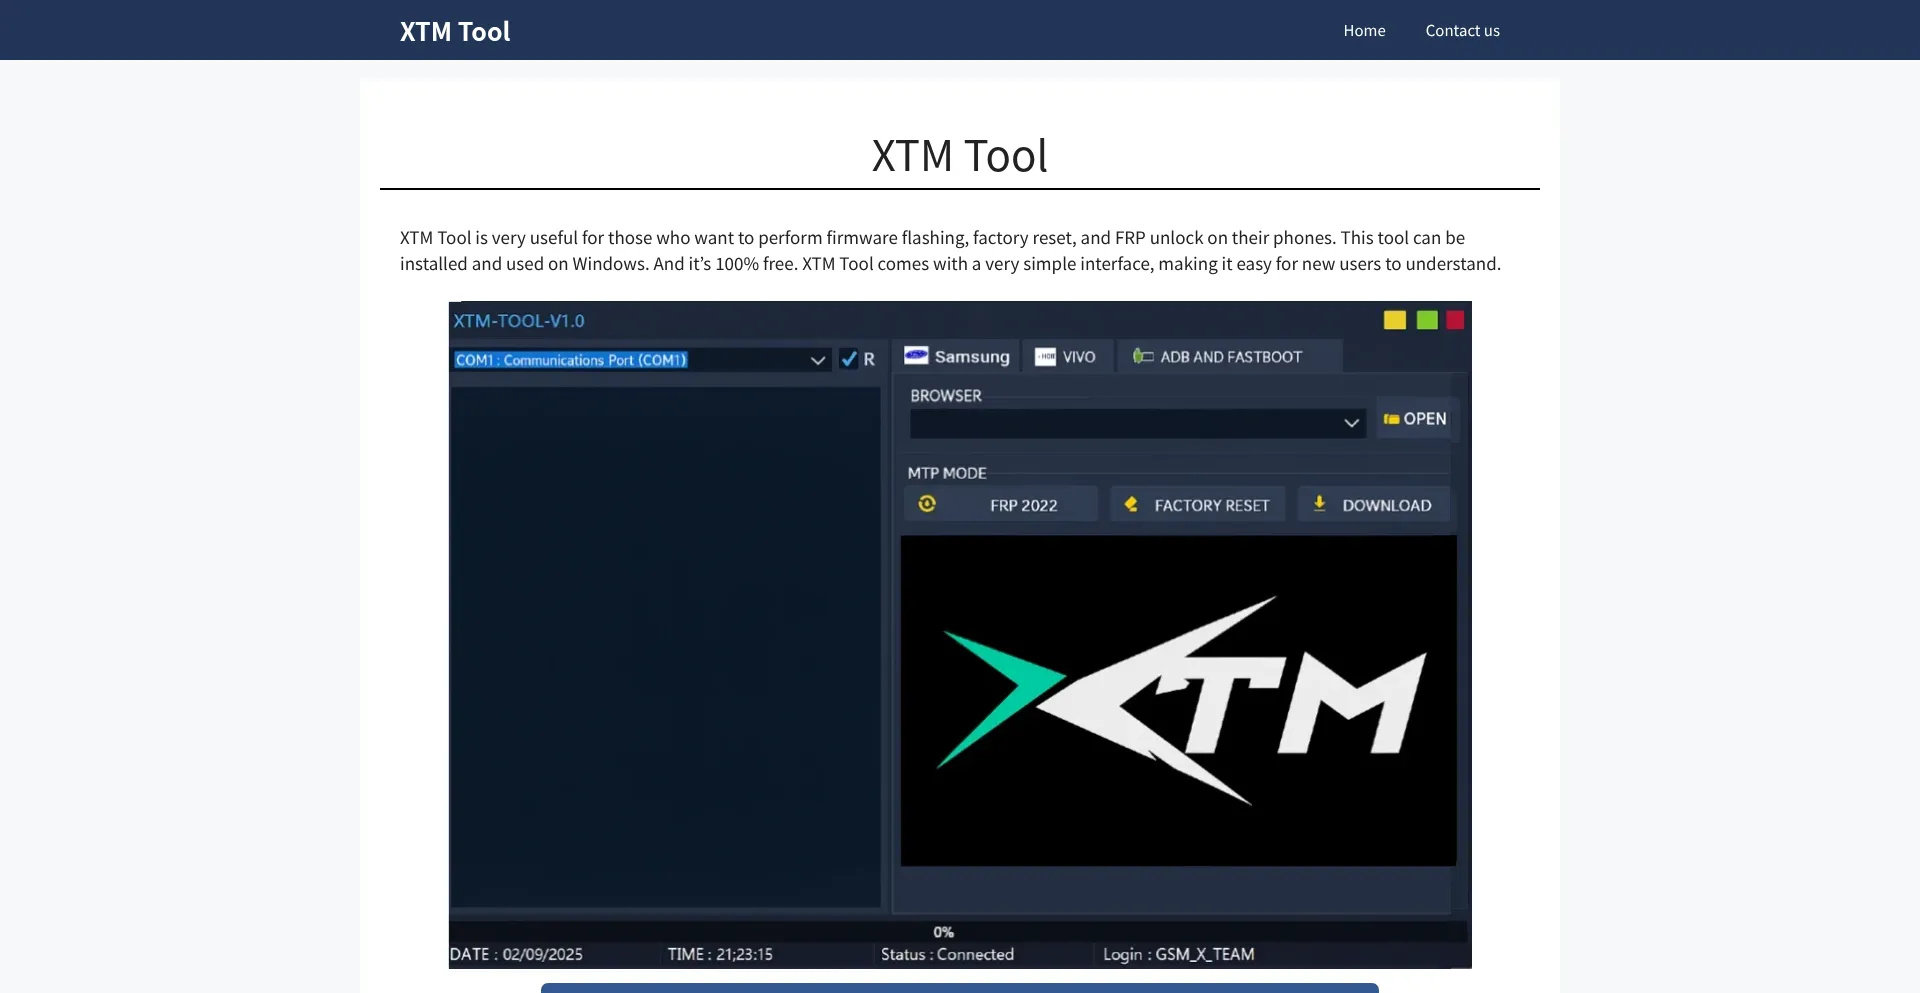Viewport: 1920px width, 993px height.
Task: Click the Samsung logo icon
Action: [x=916, y=355]
